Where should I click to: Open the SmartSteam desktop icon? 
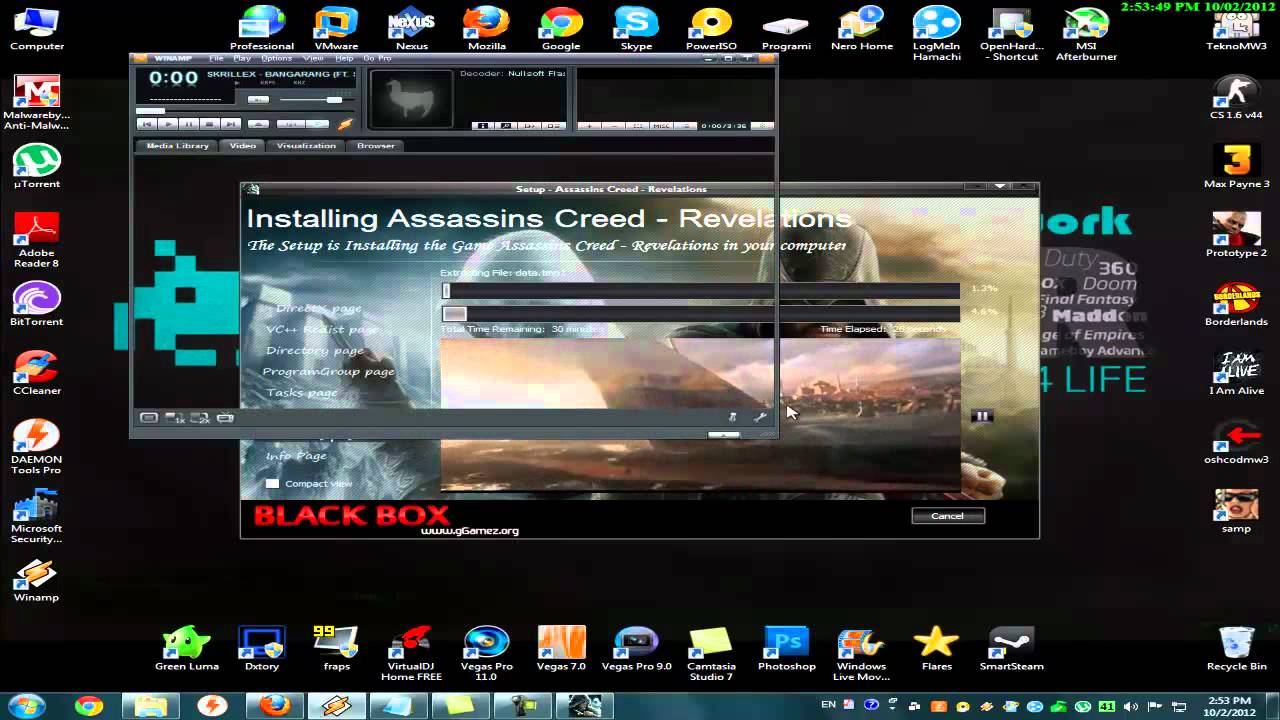click(1011, 648)
